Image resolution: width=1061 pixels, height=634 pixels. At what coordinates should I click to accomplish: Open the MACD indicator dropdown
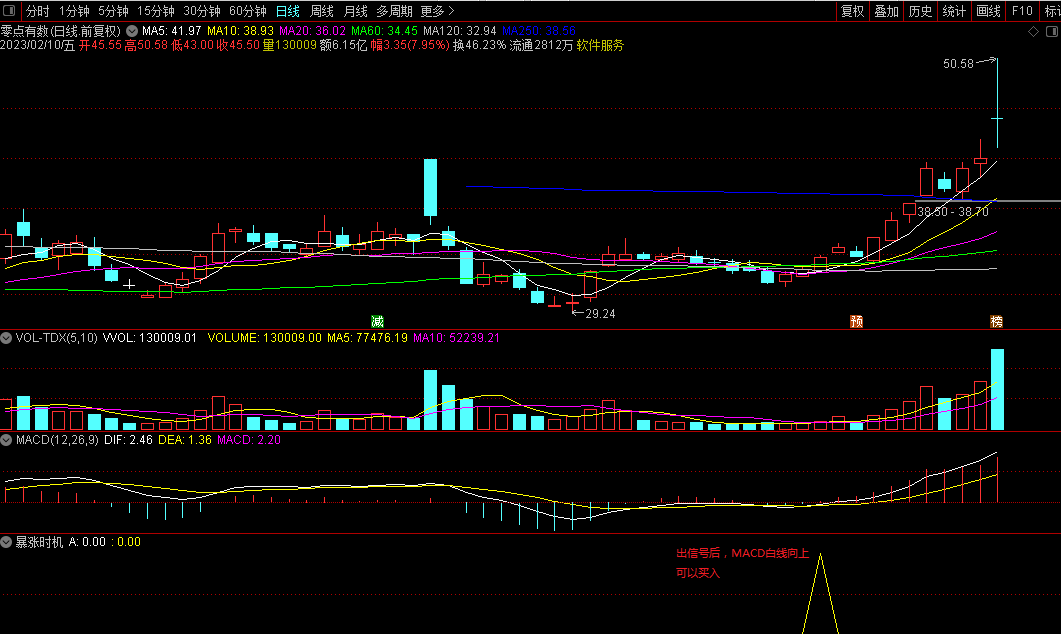click(x=6, y=440)
